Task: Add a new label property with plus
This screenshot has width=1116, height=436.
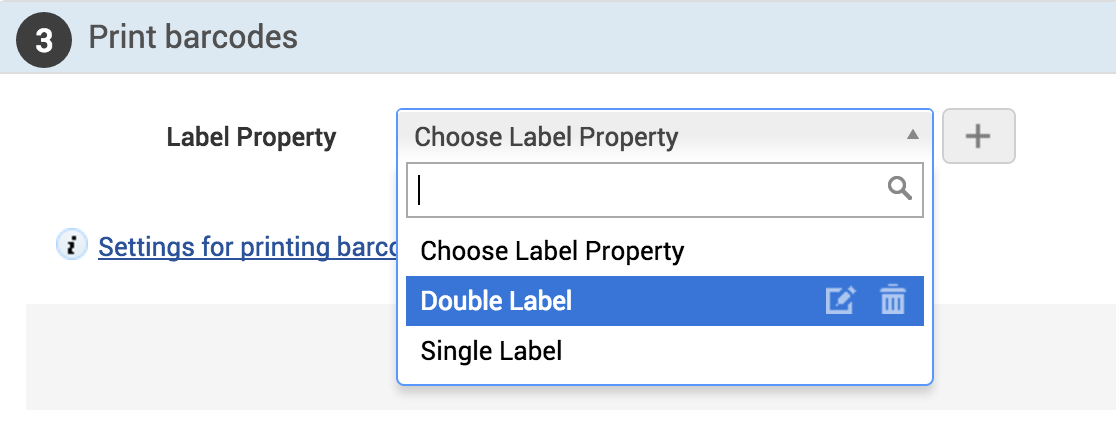Action: 978,136
